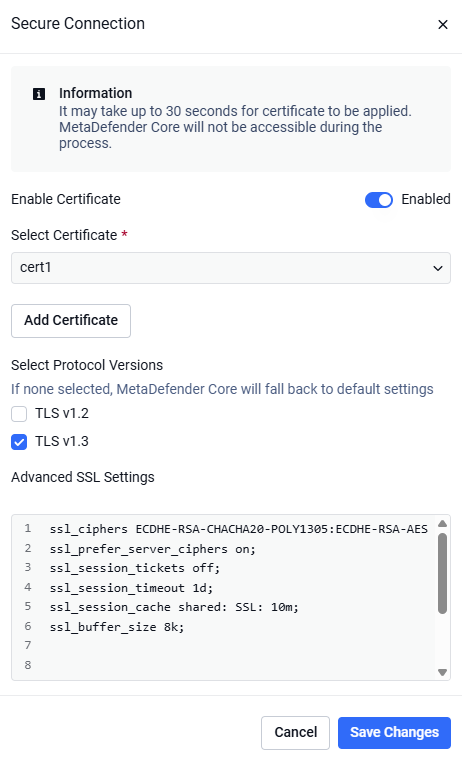Click the ssl_session_cache shared line
462x758 pixels.
(x=174, y=607)
